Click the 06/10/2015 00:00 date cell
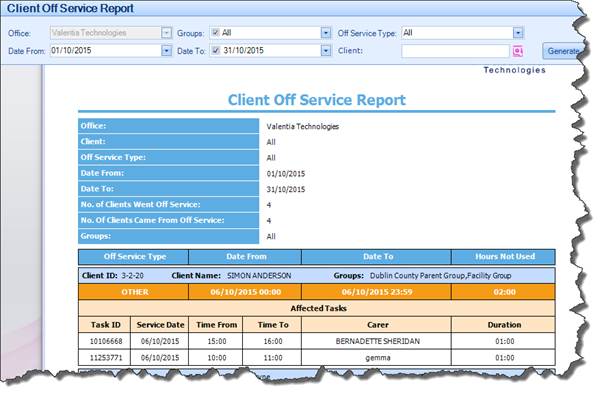Image resolution: width=602 pixels, height=396 pixels. [245, 292]
